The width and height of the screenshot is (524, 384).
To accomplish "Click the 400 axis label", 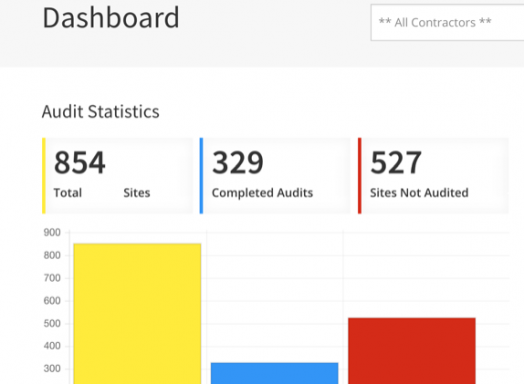I will pos(52,346).
